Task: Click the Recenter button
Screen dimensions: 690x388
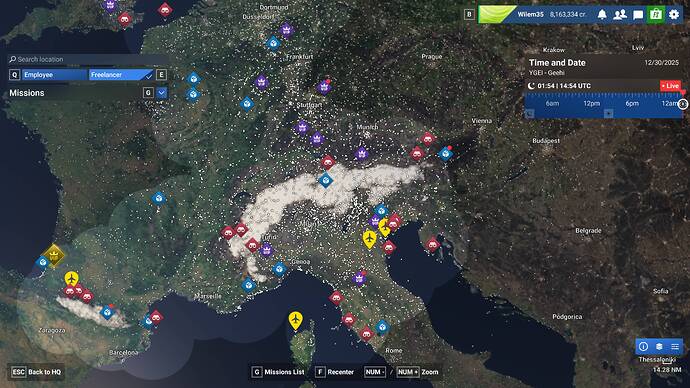Action: click(335, 372)
